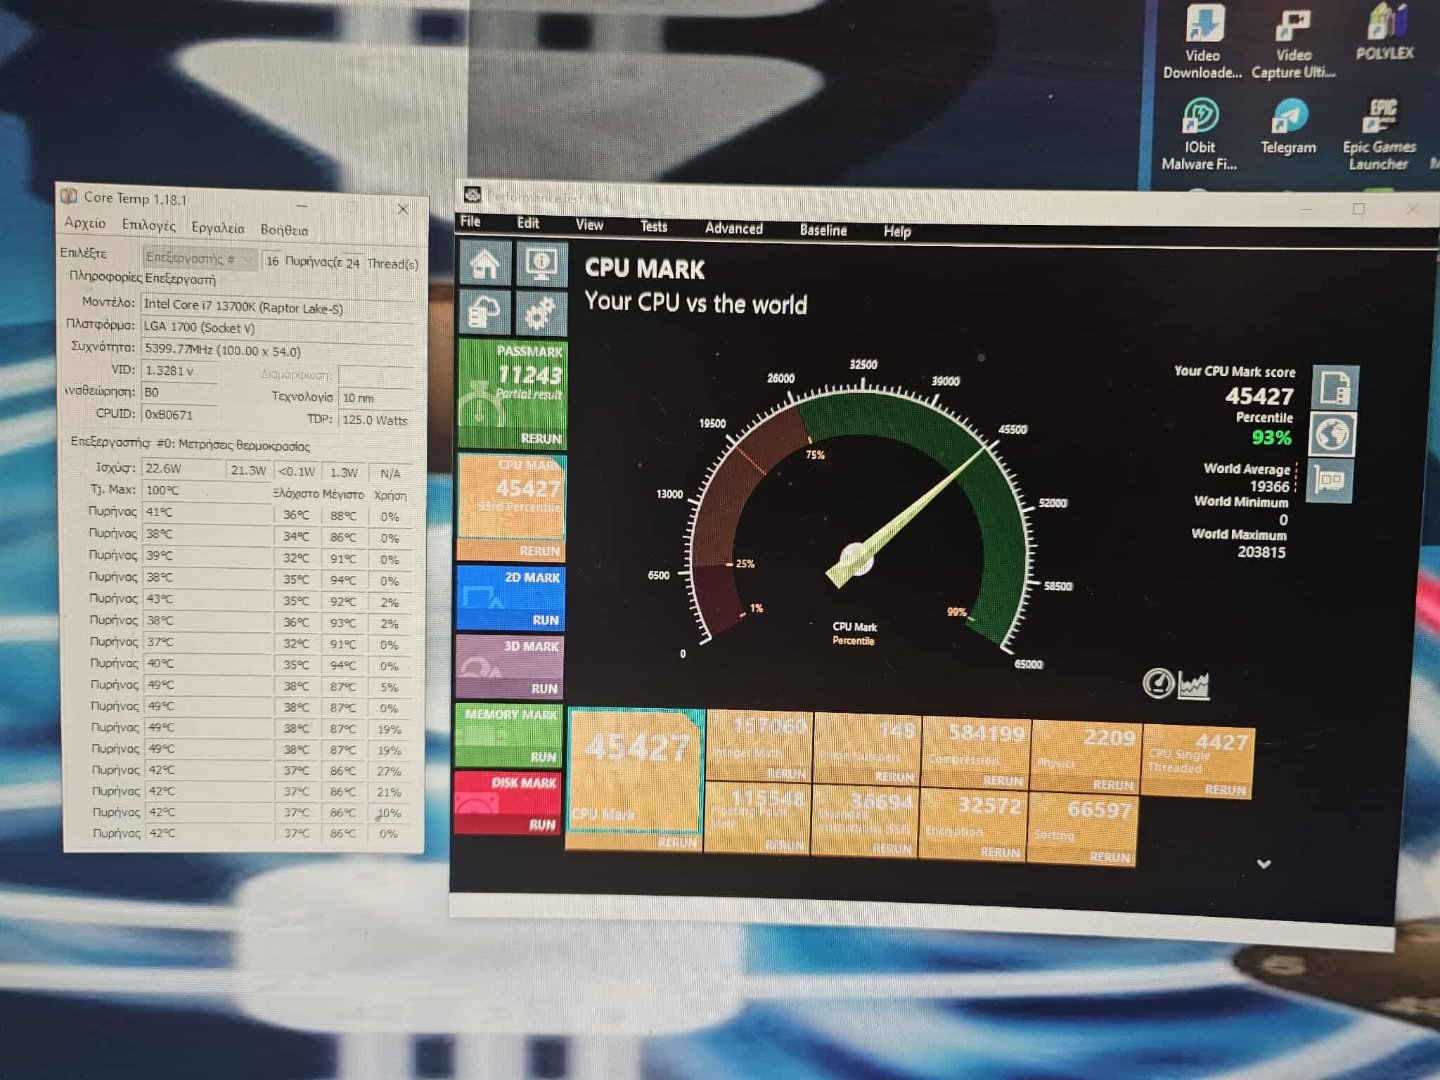Open the system information monitor icon
1440x1080 pixels.
click(x=541, y=264)
